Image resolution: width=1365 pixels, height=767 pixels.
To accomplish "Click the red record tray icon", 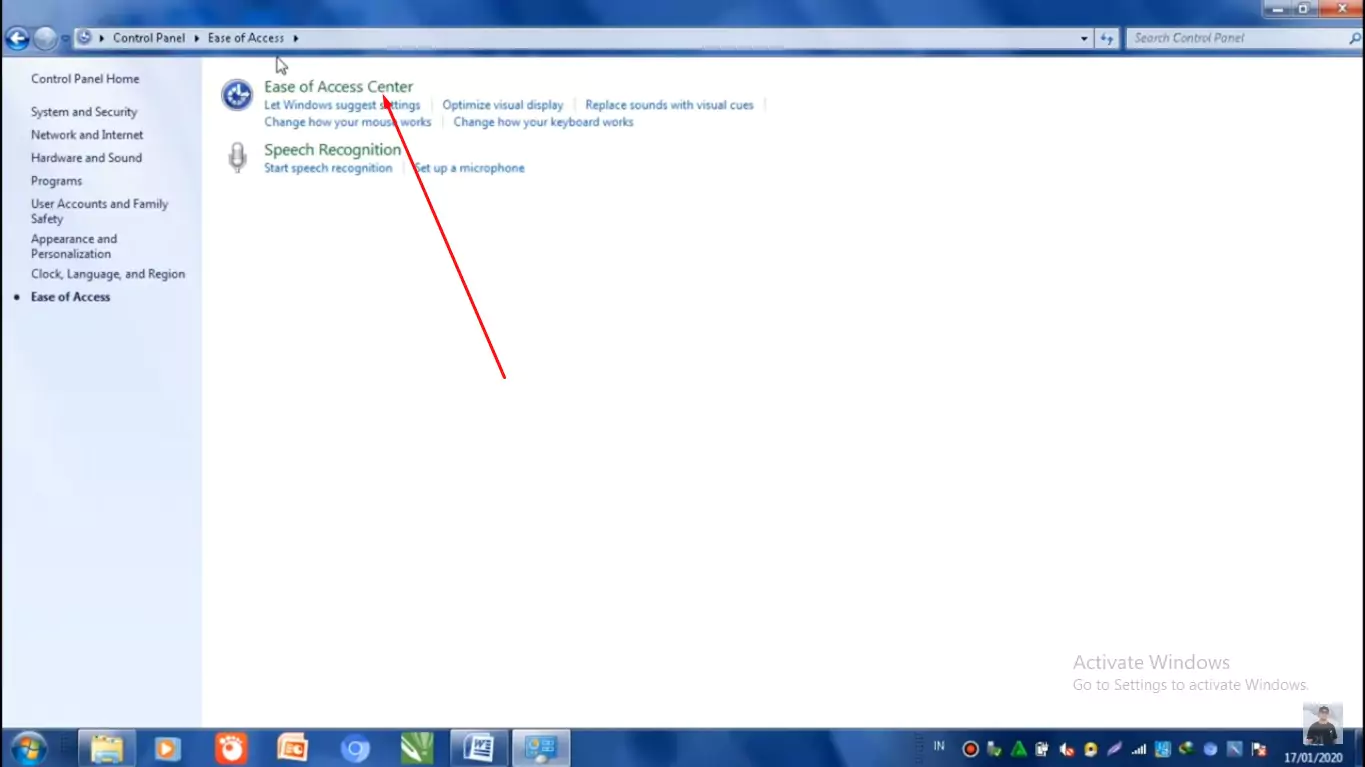I will pyautogui.click(x=970, y=749).
